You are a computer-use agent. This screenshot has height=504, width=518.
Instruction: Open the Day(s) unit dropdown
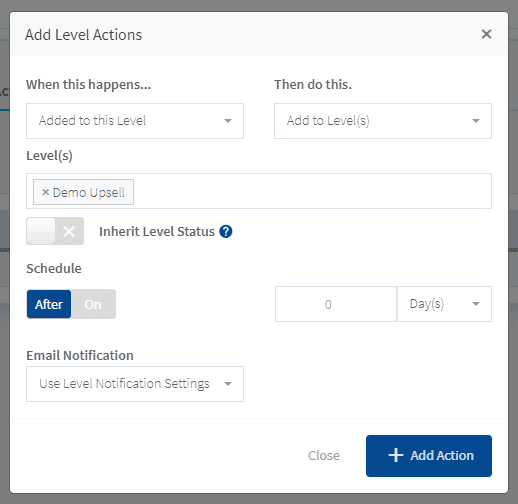tap(444, 304)
